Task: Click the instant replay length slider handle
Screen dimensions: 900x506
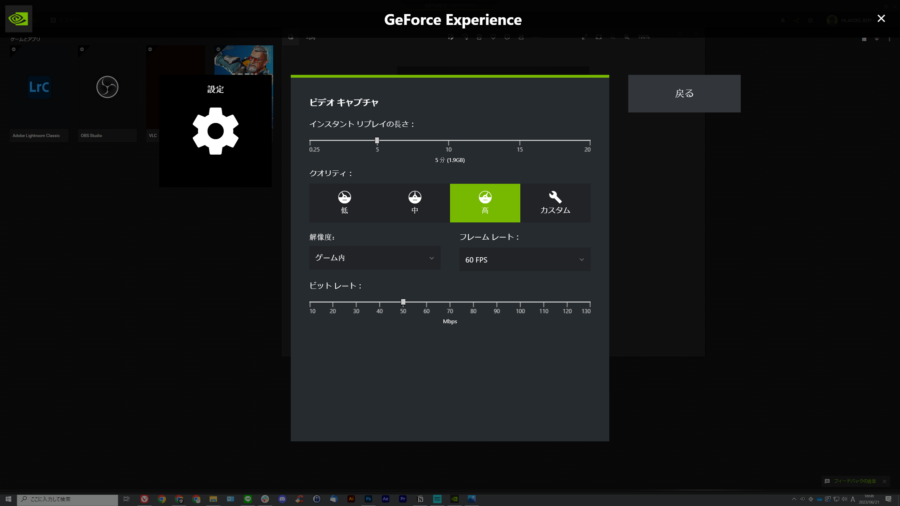Action: click(x=377, y=141)
